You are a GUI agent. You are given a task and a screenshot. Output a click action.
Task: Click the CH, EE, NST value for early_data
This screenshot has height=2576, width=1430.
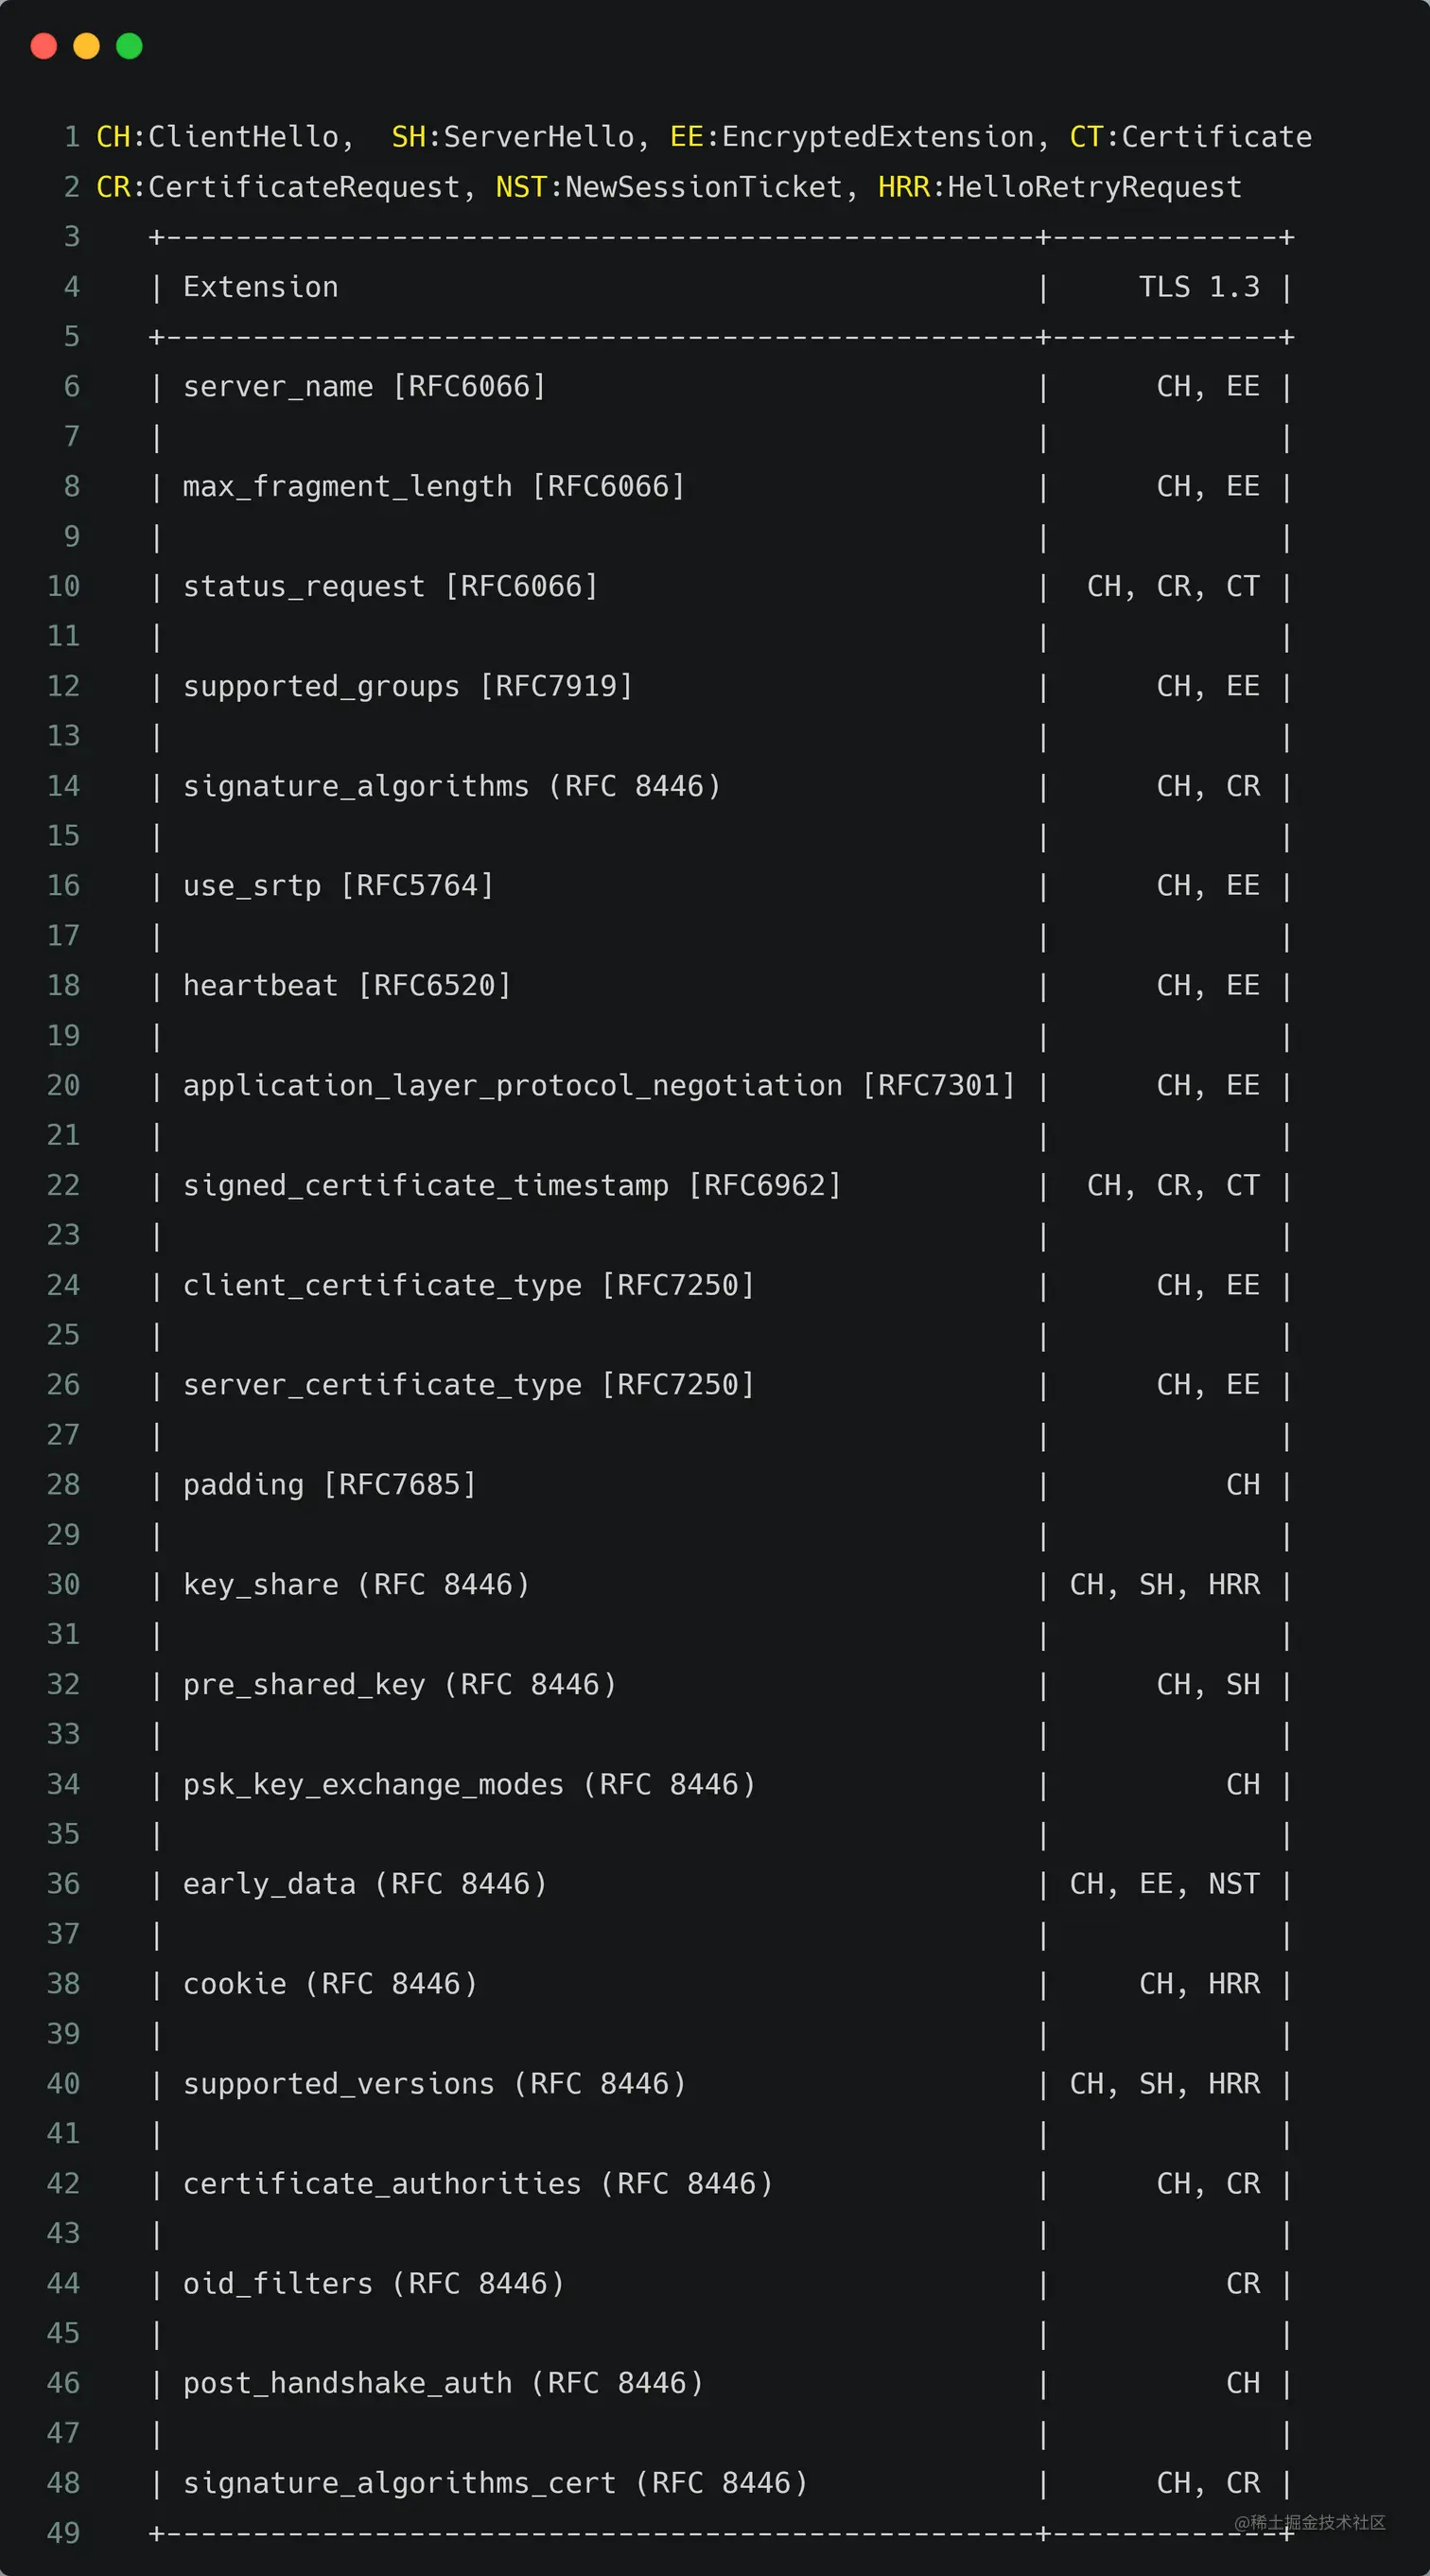1165,1884
